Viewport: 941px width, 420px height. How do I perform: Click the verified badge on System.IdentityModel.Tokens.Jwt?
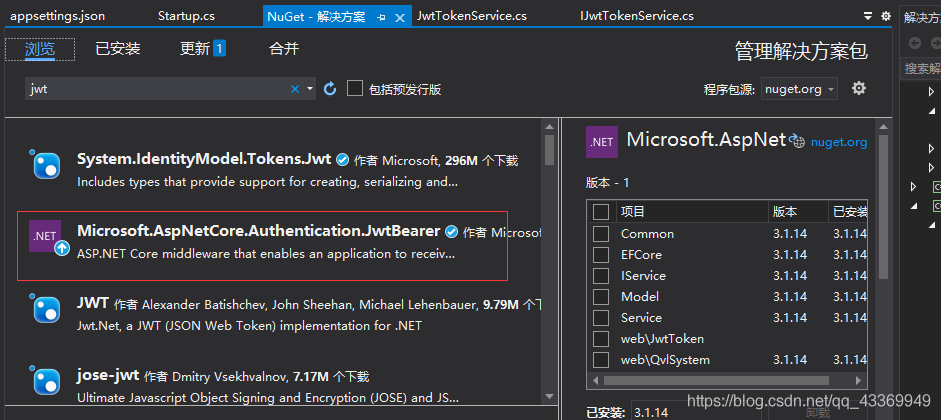tap(343, 160)
